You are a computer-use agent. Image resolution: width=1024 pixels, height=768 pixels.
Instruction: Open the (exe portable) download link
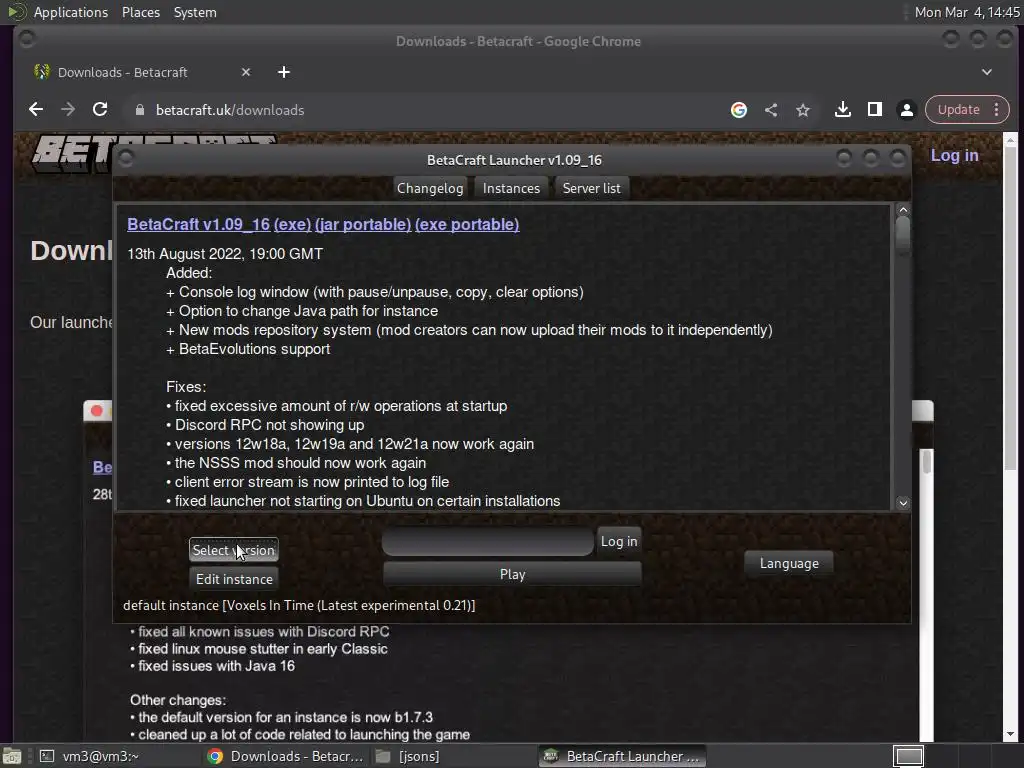(x=467, y=224)
